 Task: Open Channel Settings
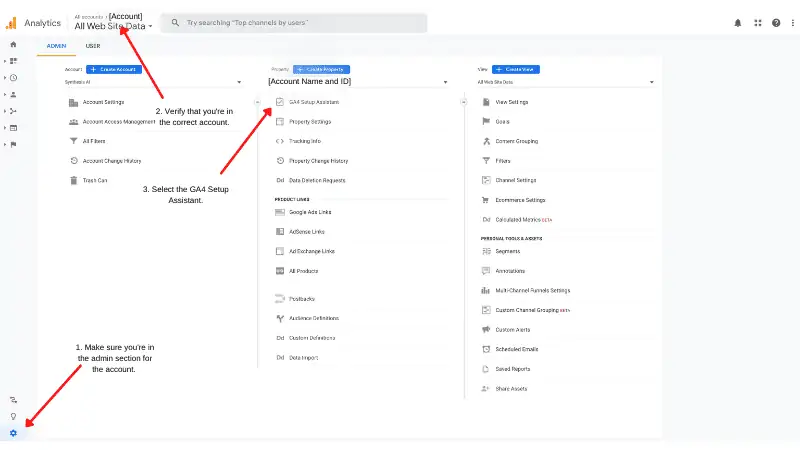click(516, 181)
